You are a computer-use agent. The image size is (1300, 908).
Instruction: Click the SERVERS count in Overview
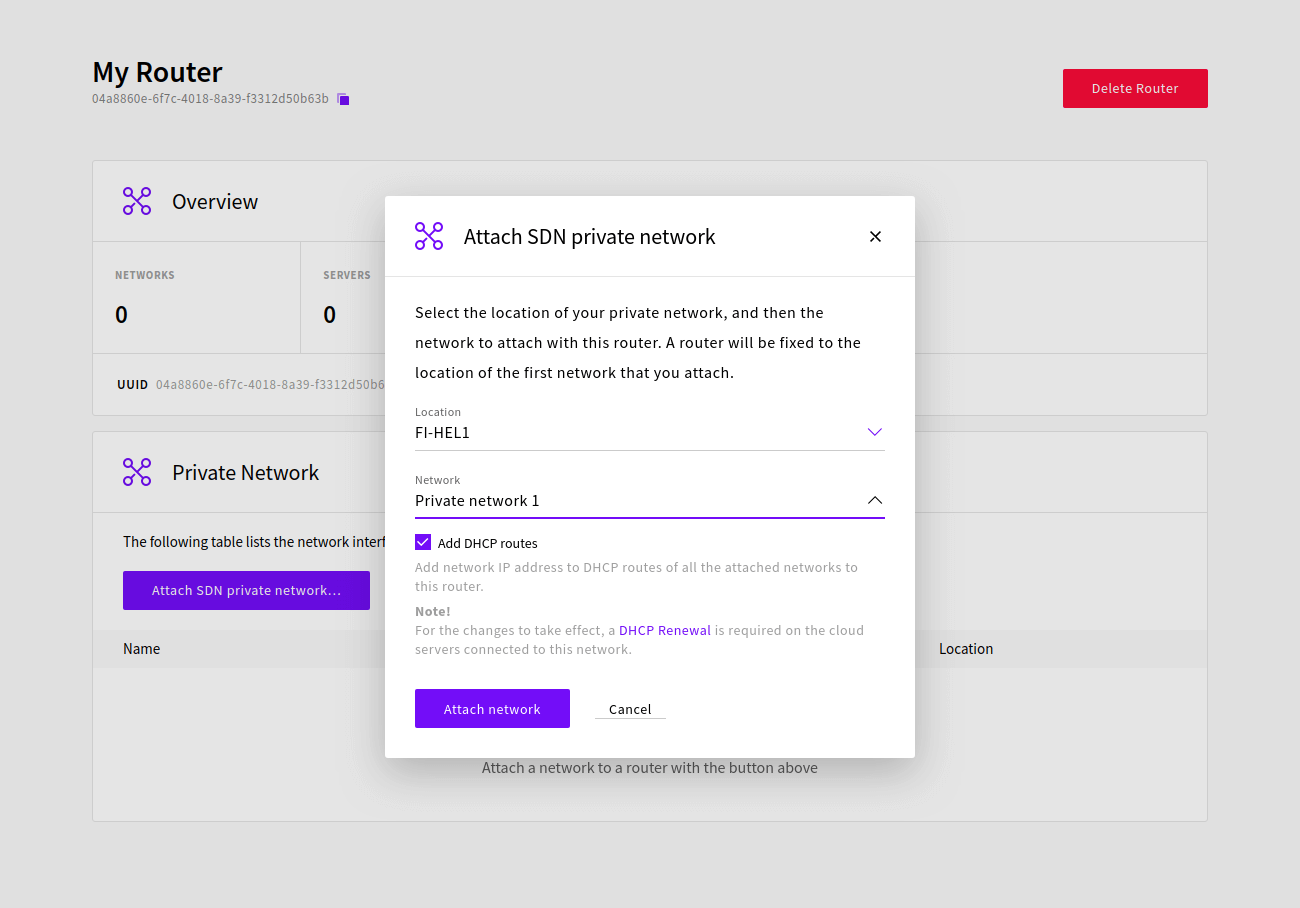(x=330, y=315)
